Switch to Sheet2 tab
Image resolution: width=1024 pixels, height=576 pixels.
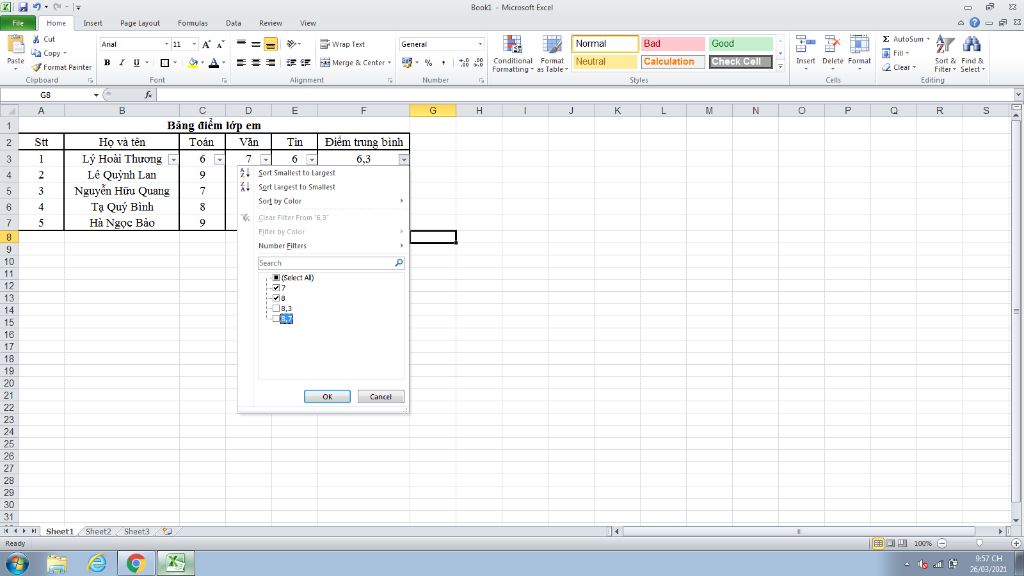click(x=98, y=532)
